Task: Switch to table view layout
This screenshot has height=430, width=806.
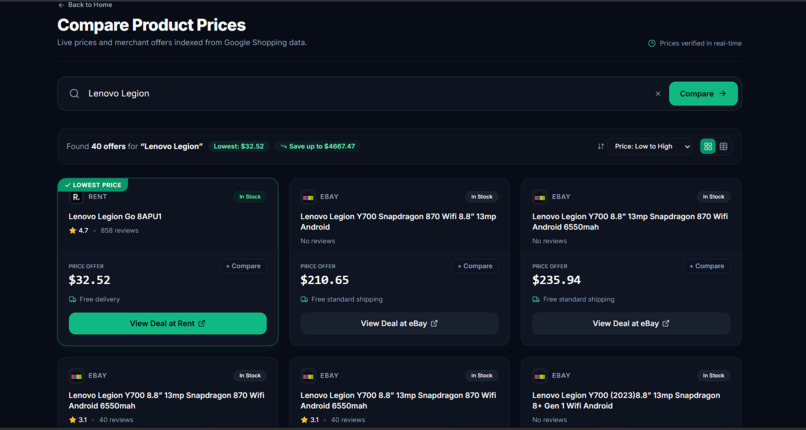Action: (723, 146)
